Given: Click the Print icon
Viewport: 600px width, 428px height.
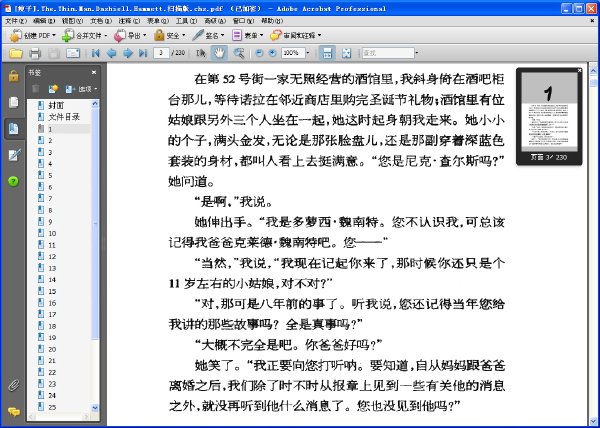Looking at the screenshot, I should tap(35, 53).
